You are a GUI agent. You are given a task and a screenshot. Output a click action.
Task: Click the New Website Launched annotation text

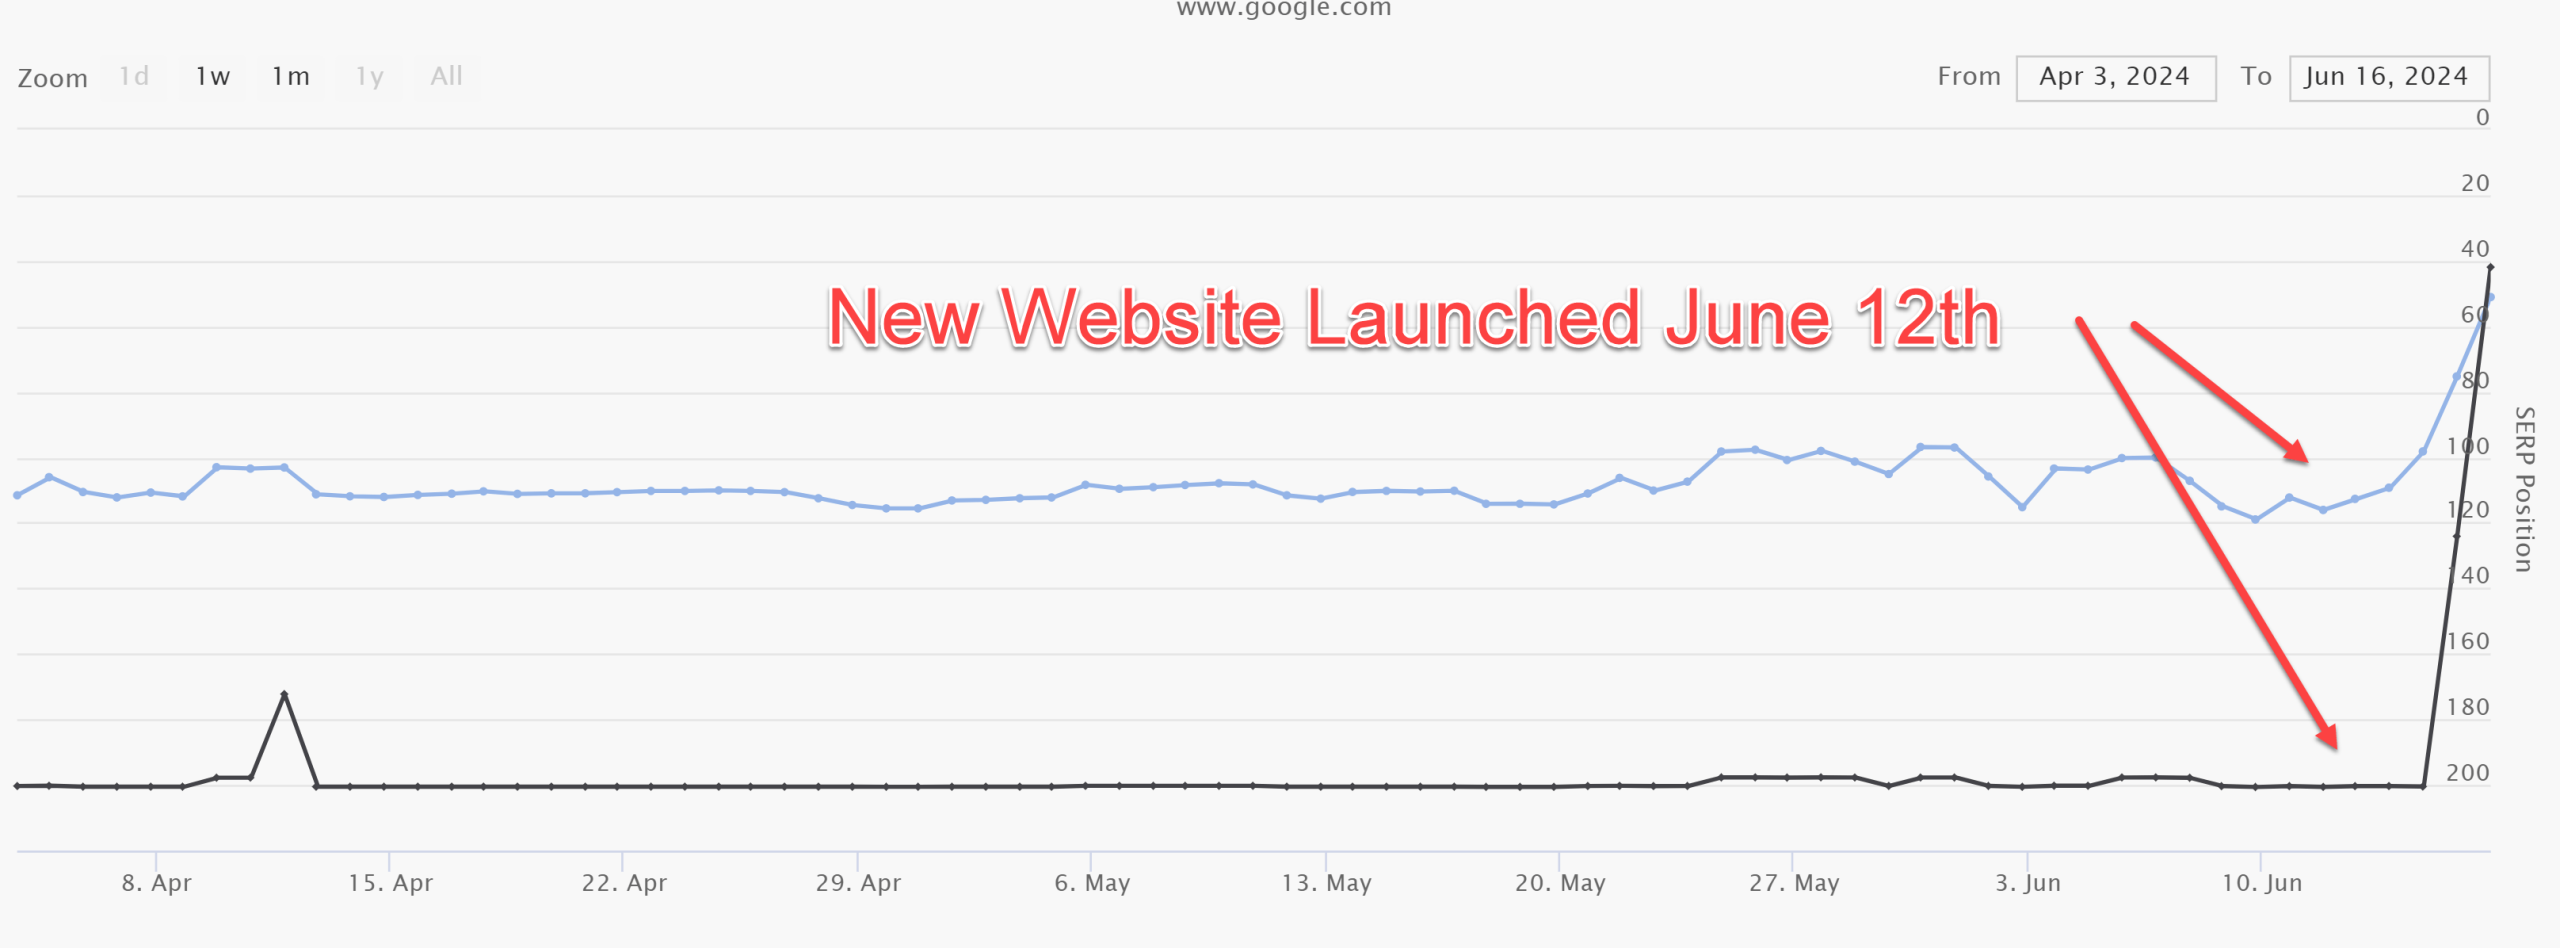click(1414, 319)
